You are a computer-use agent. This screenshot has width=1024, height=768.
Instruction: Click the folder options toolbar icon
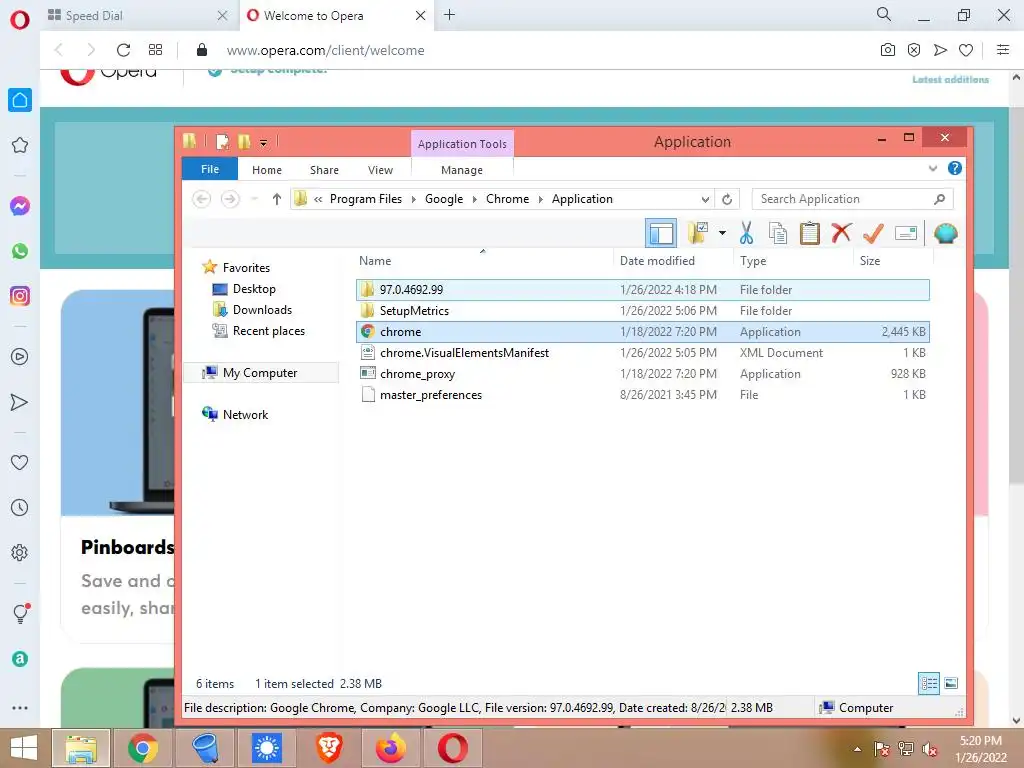click(x=698, y=233)
